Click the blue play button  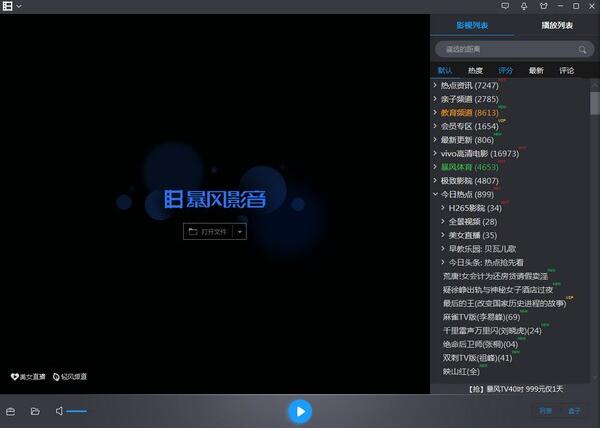tap(300, 411)
